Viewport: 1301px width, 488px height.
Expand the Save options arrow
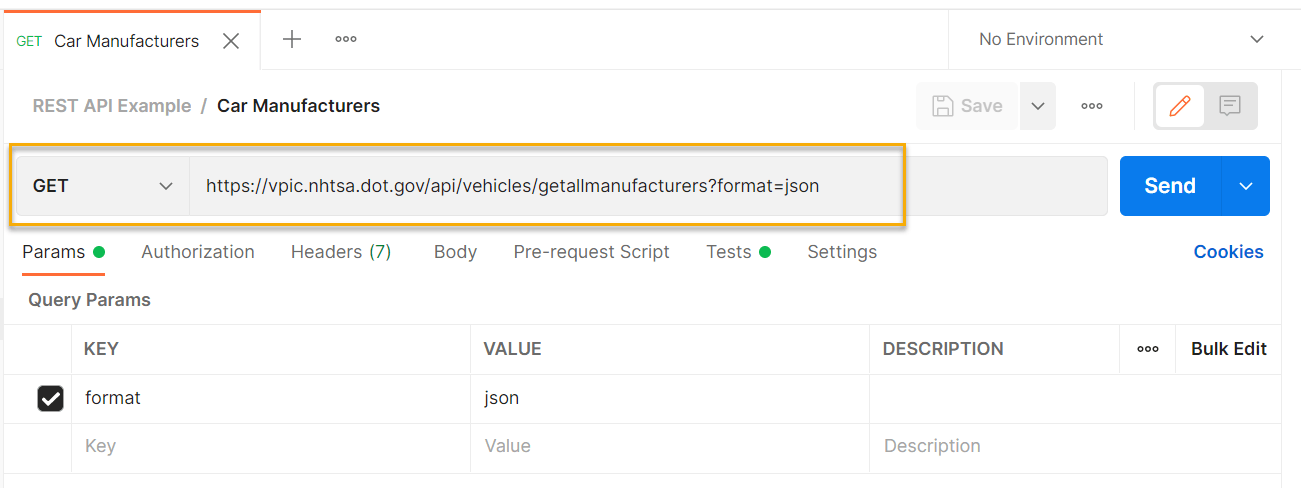(x=1038, y=106)
